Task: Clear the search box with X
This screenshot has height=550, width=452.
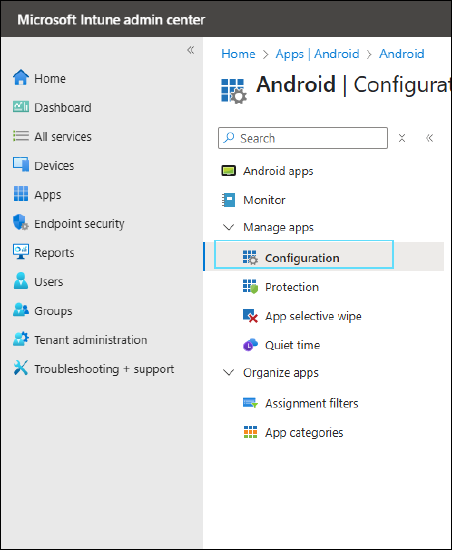Action: [x=402, y=138]
